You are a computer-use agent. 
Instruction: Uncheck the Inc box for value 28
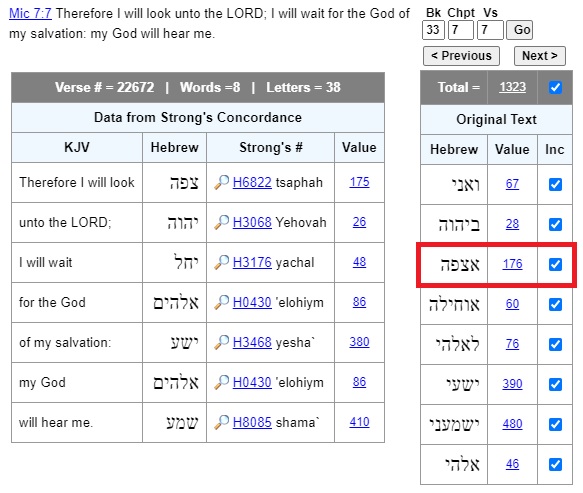click(555, 224)
